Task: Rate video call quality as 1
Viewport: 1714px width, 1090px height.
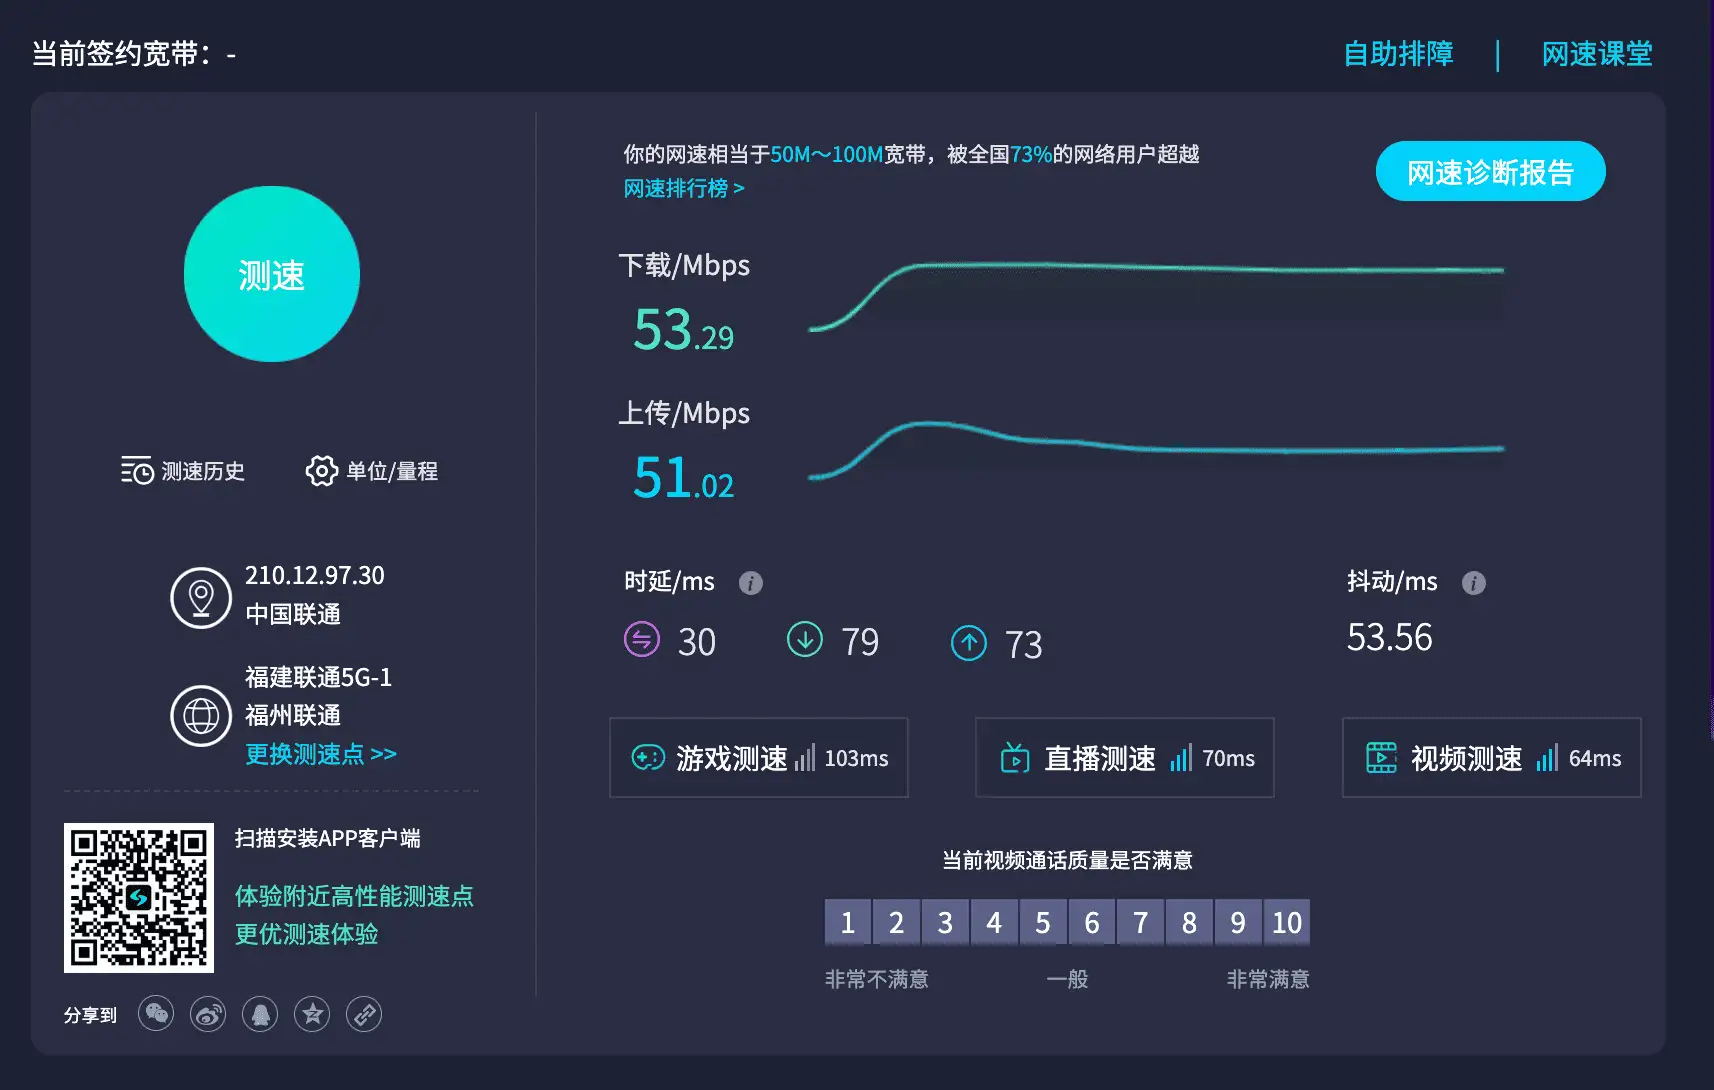Action: pyautogui.click(x=847, y=922)
